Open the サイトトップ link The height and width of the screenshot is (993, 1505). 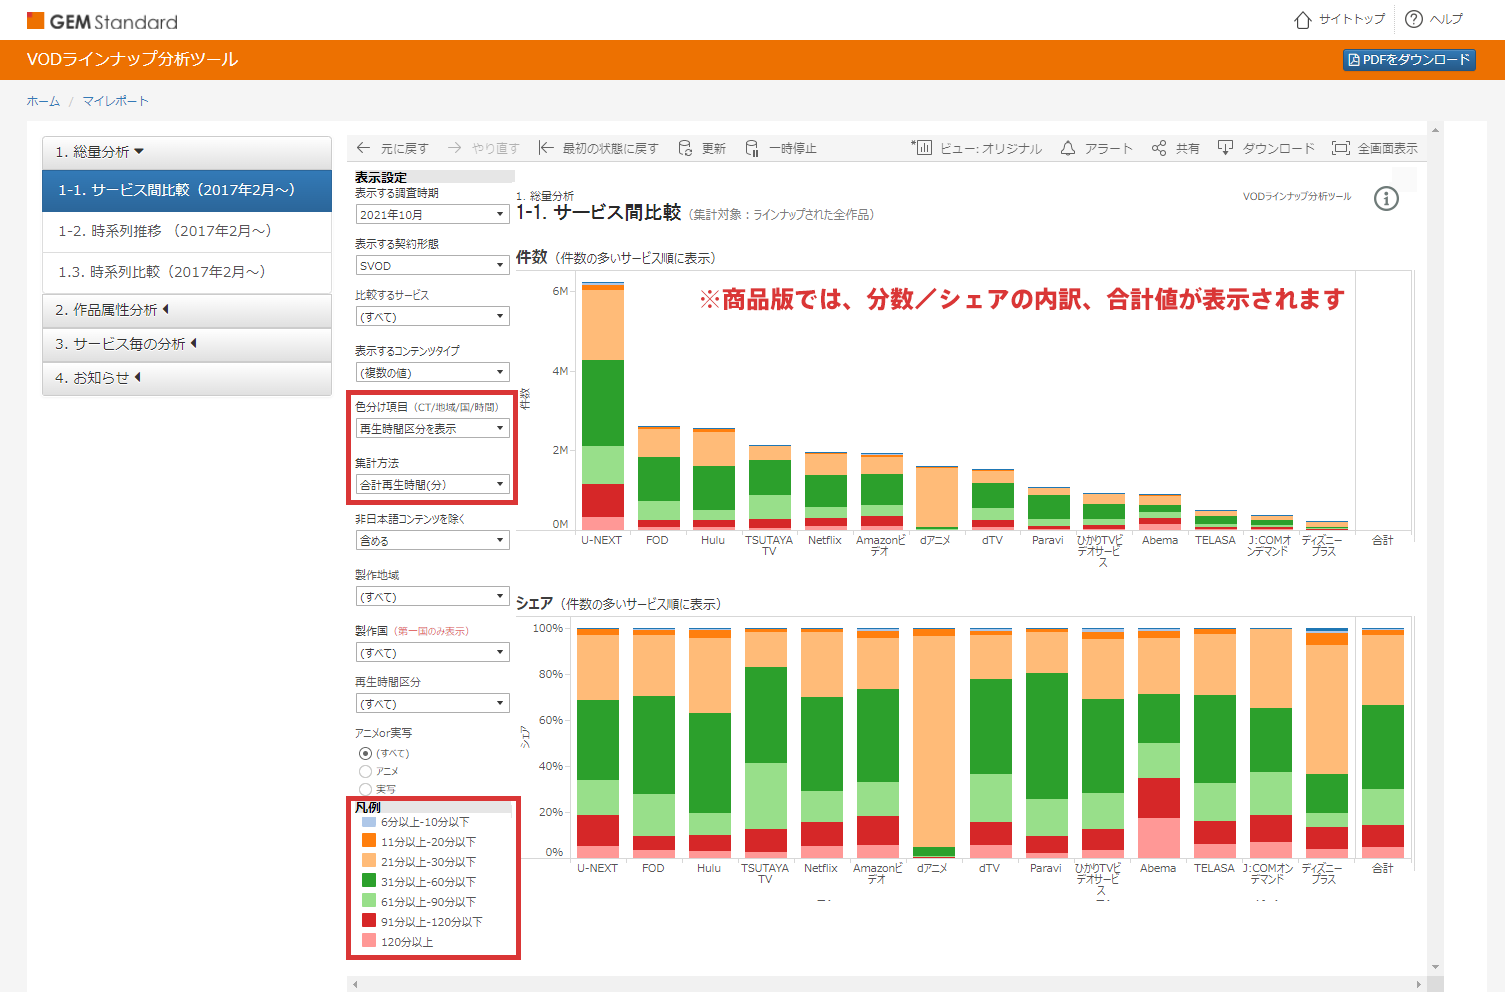pos(1352,19)
